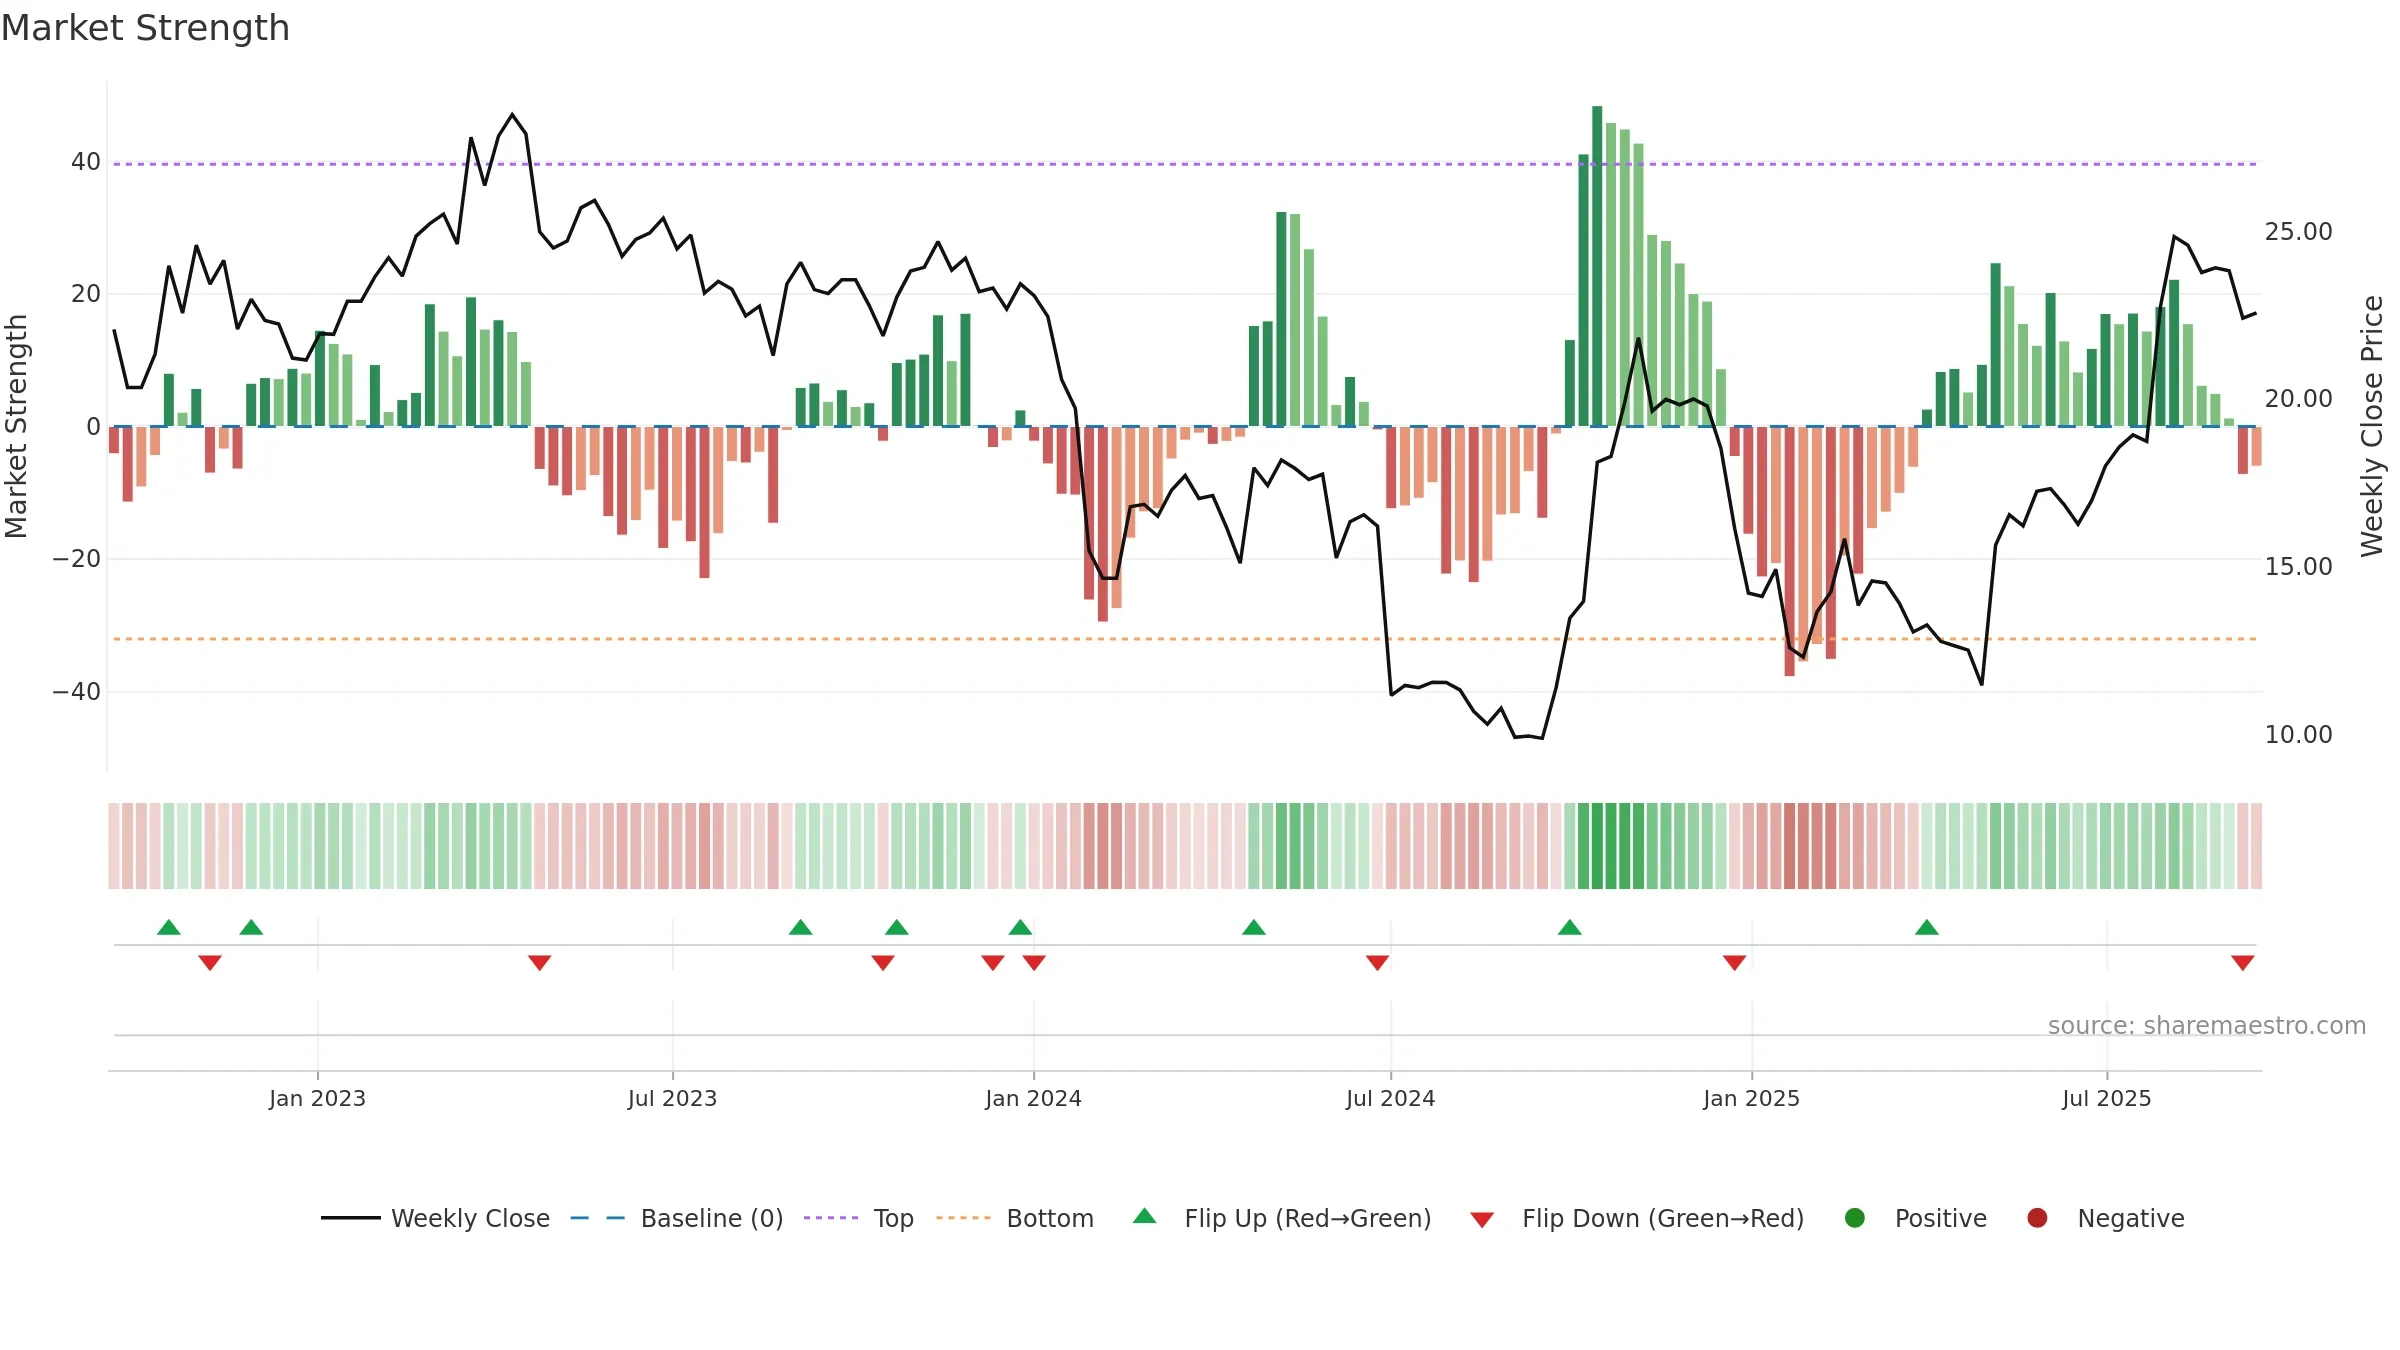Image resolution: width=2400 pixels, height=1350 pixels.
Task: Click the last red flip-down marker
Action: click(x=2243, y=962)
